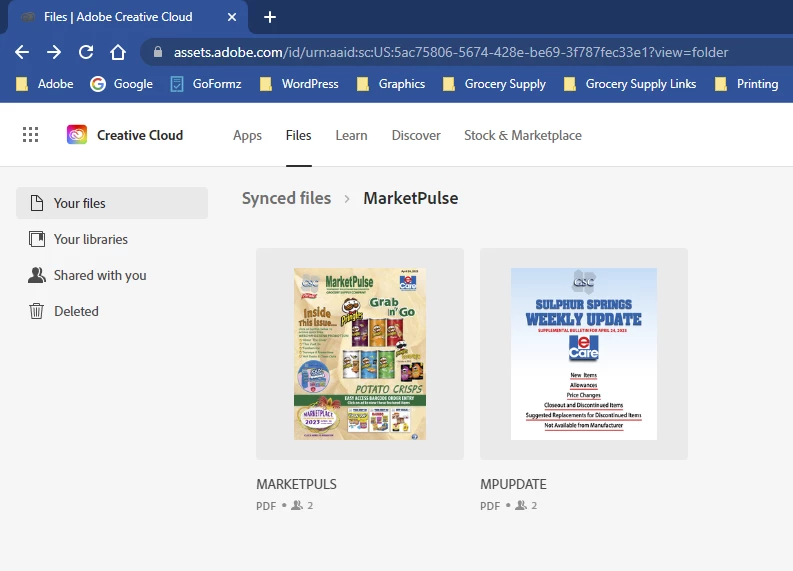Open the Printing bookmarks folder
The image size is (793, 571).
[746, 84]
